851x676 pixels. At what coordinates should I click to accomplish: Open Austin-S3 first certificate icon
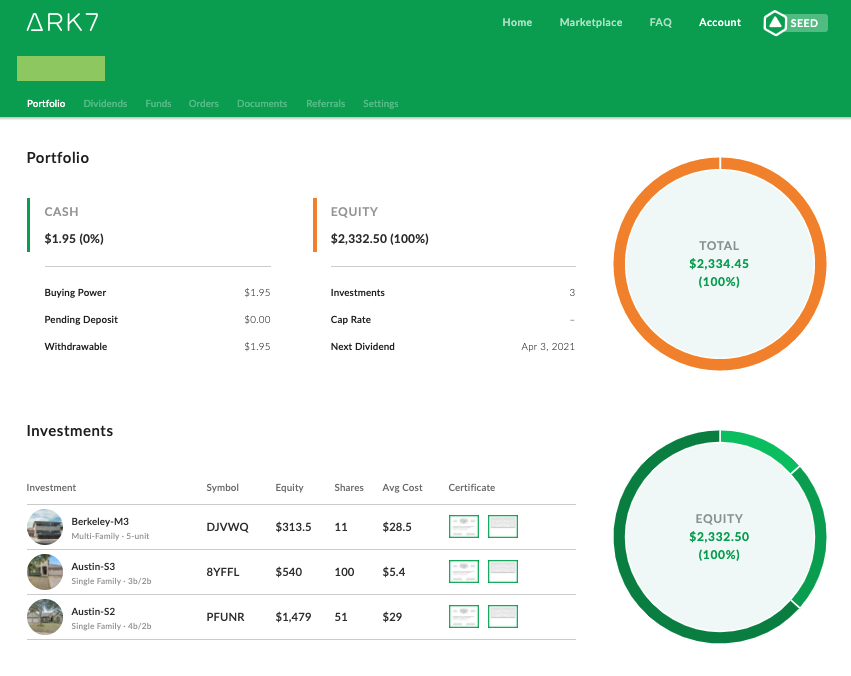click(x=464, y=571)
